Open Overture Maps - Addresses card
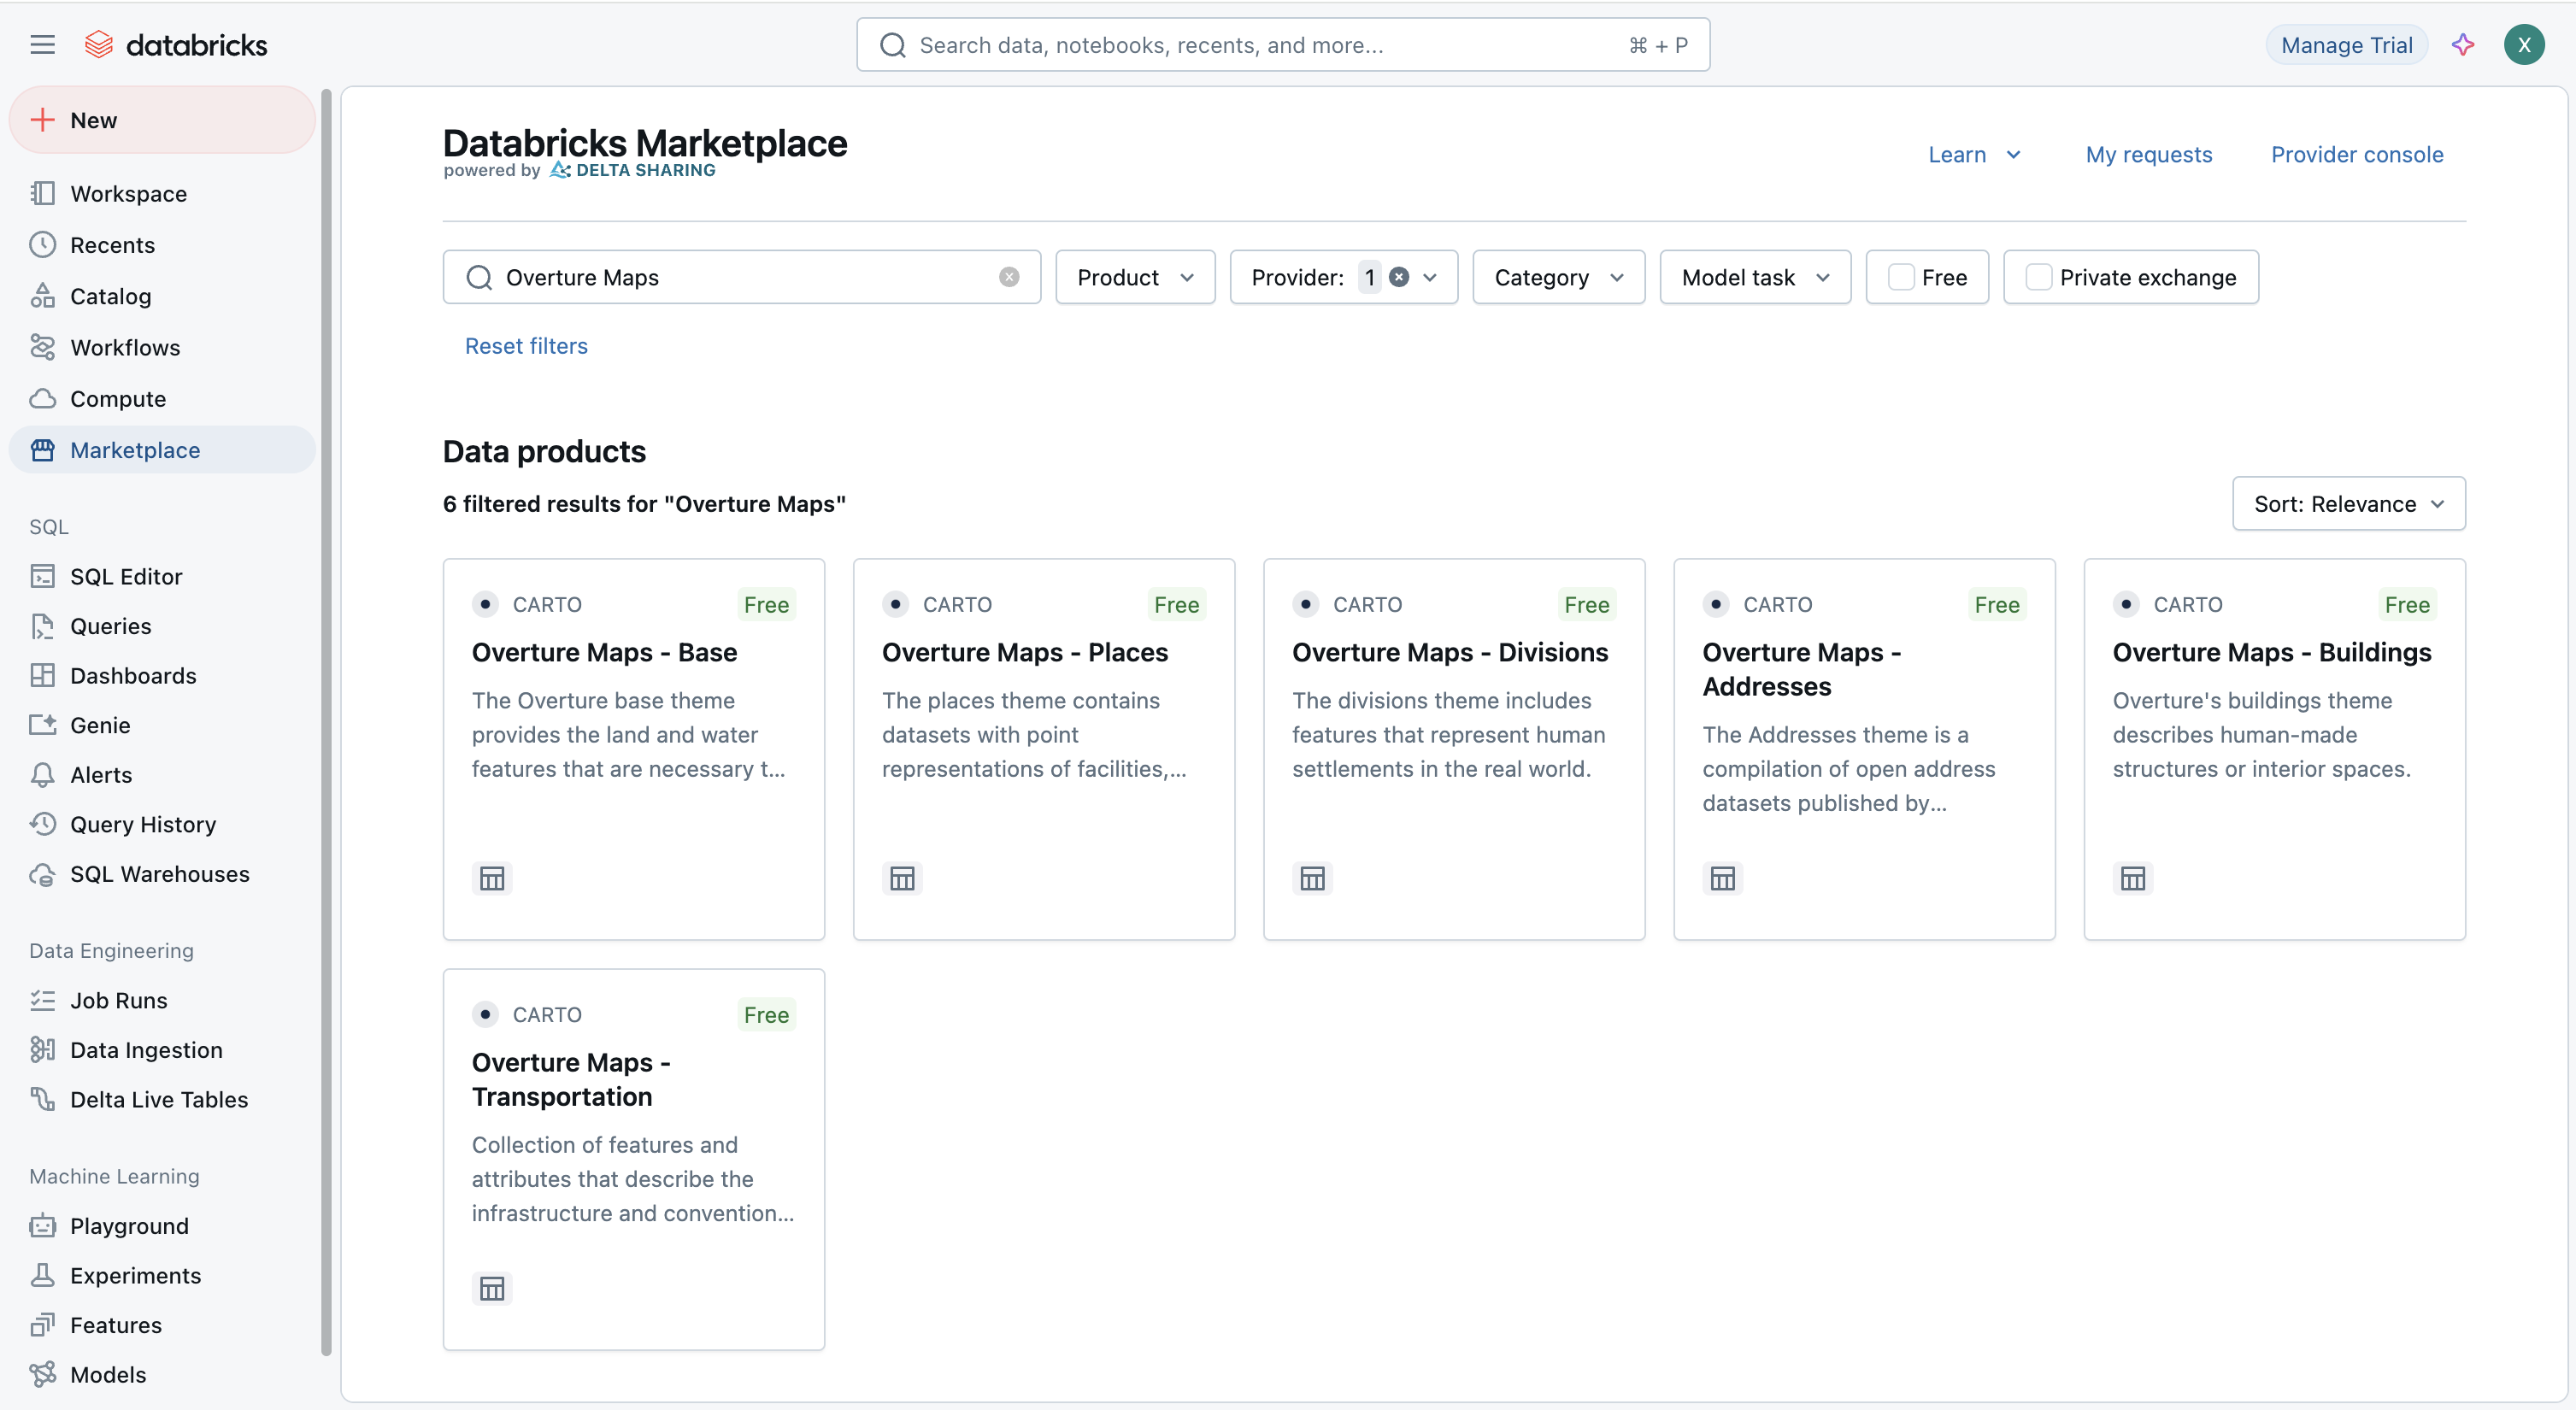 [x=1864, y=749]
